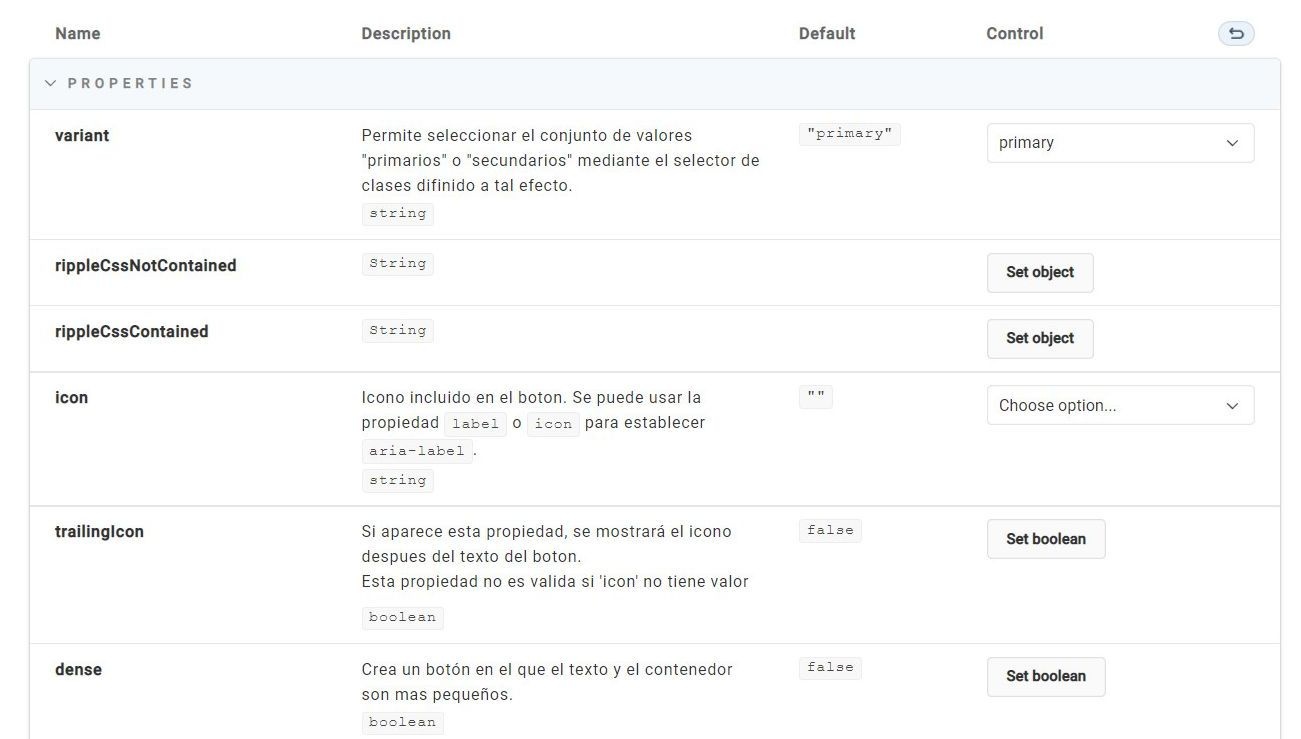Set boolean for trailingIcon property
The image size is (1301, 739).
[1046, 539]
